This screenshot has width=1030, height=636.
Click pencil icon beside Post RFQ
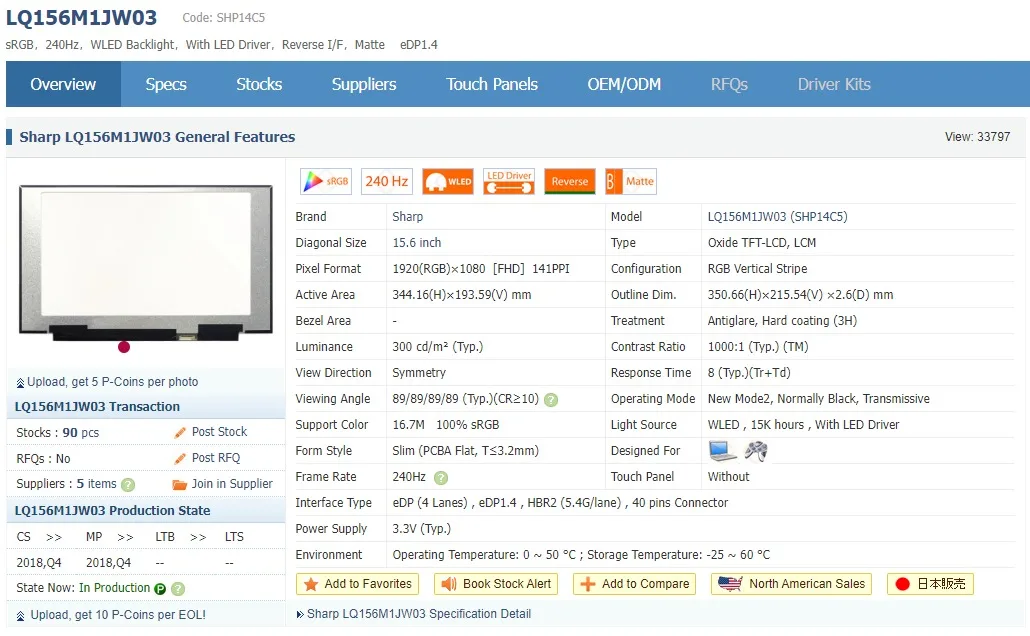180,459
